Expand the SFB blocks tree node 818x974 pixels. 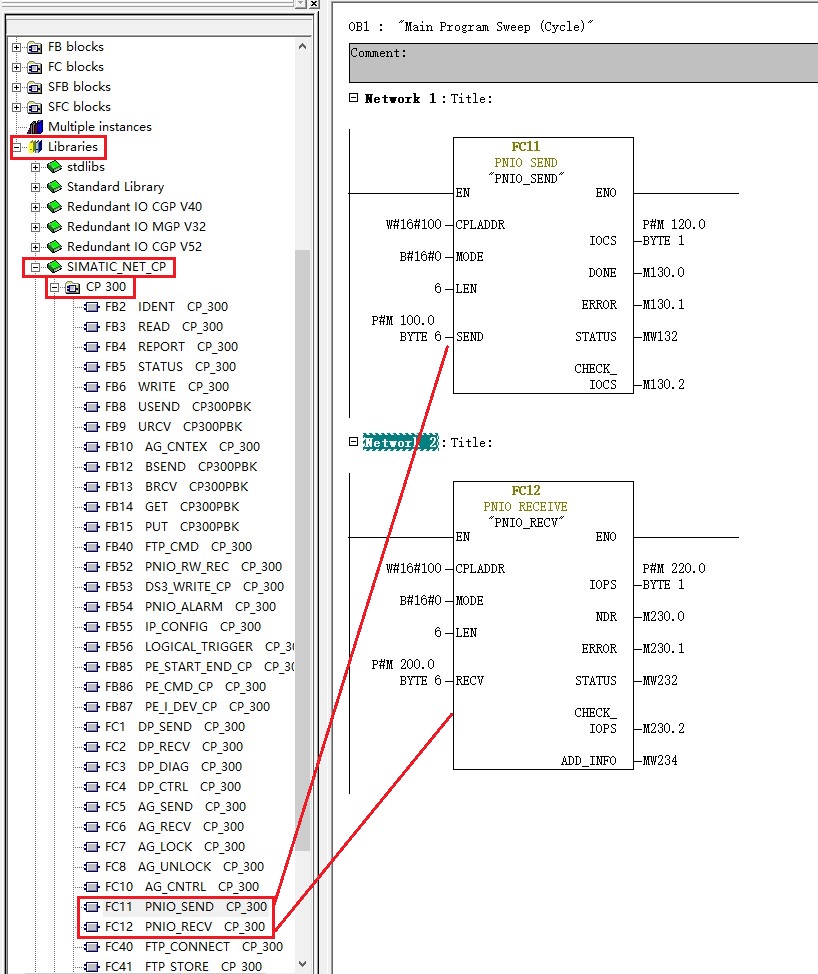point(17,87)
